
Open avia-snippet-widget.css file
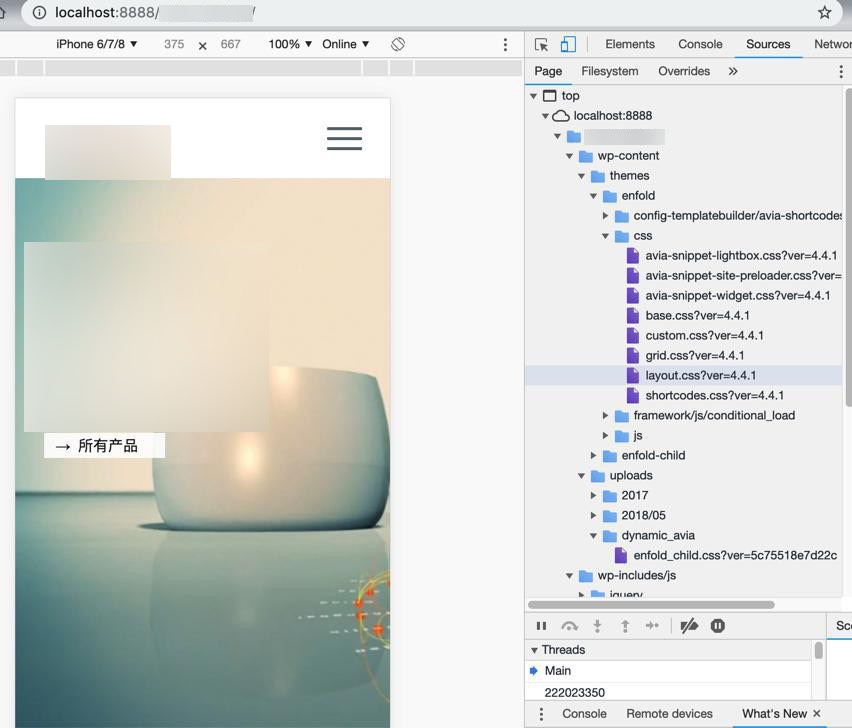[x=737, y=296]
